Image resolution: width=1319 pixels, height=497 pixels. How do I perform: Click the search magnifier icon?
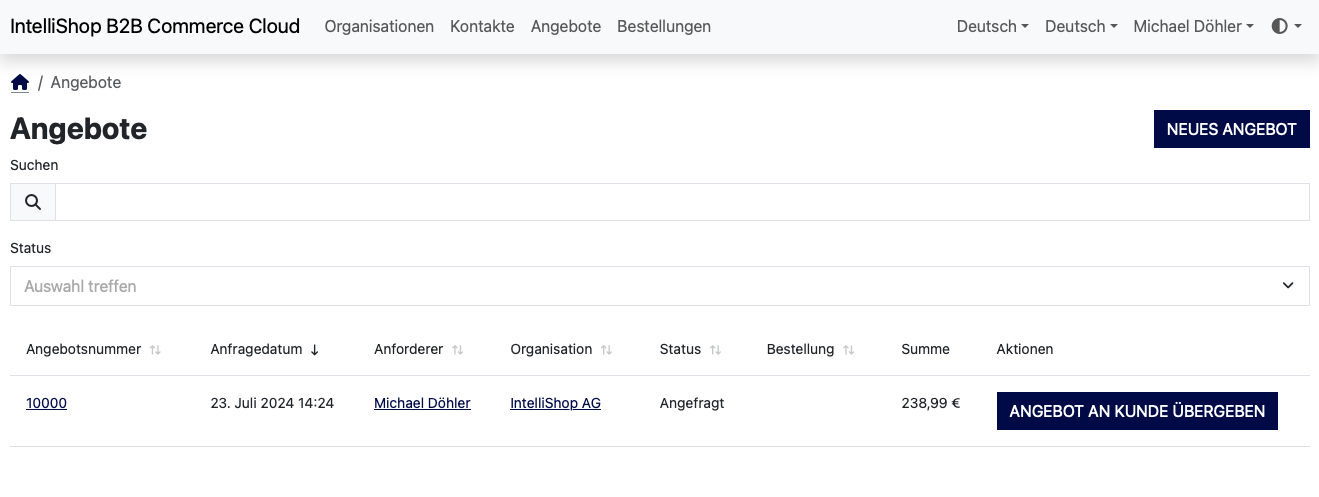33,202
